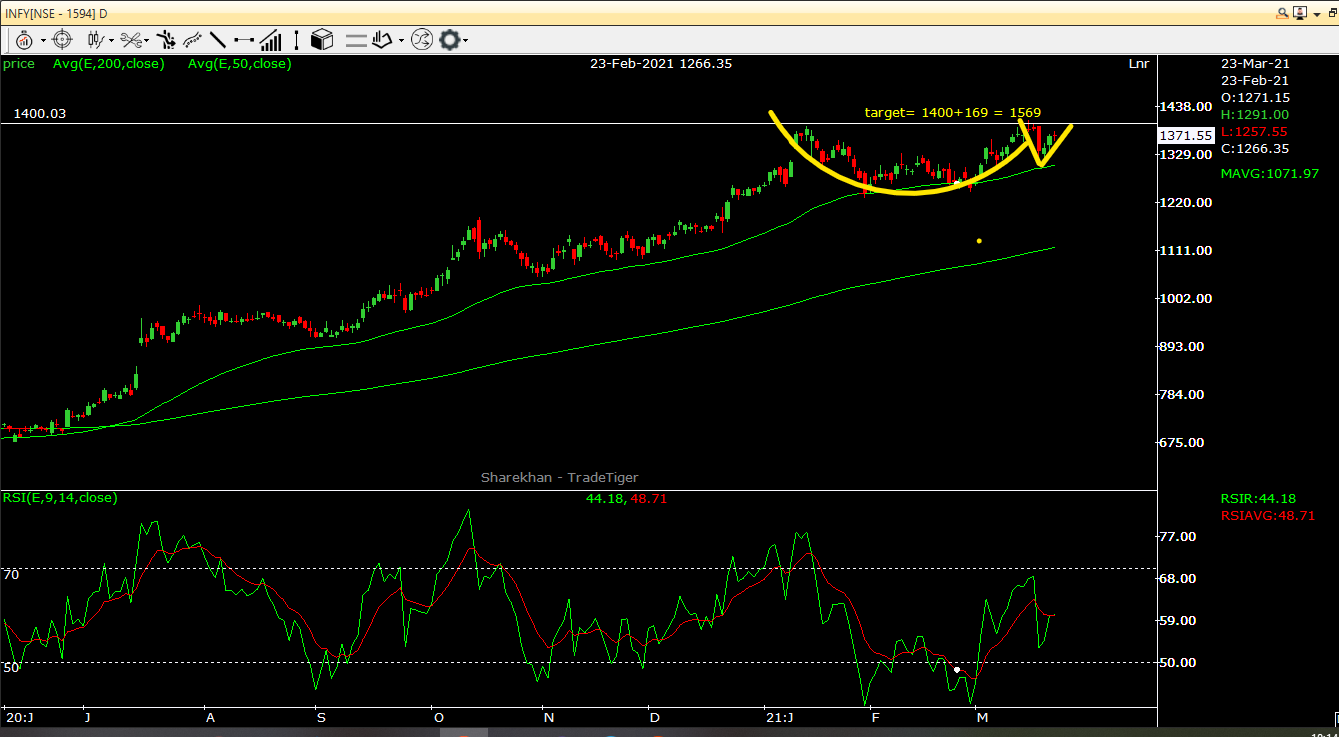Viewport: 1339px width, 737px height.
Task: Click the 'Lnr' scale label
Action: pos(1139,64)
